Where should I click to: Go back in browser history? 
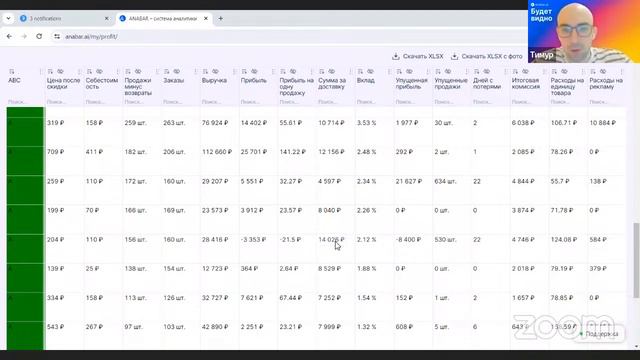point(9,36)
